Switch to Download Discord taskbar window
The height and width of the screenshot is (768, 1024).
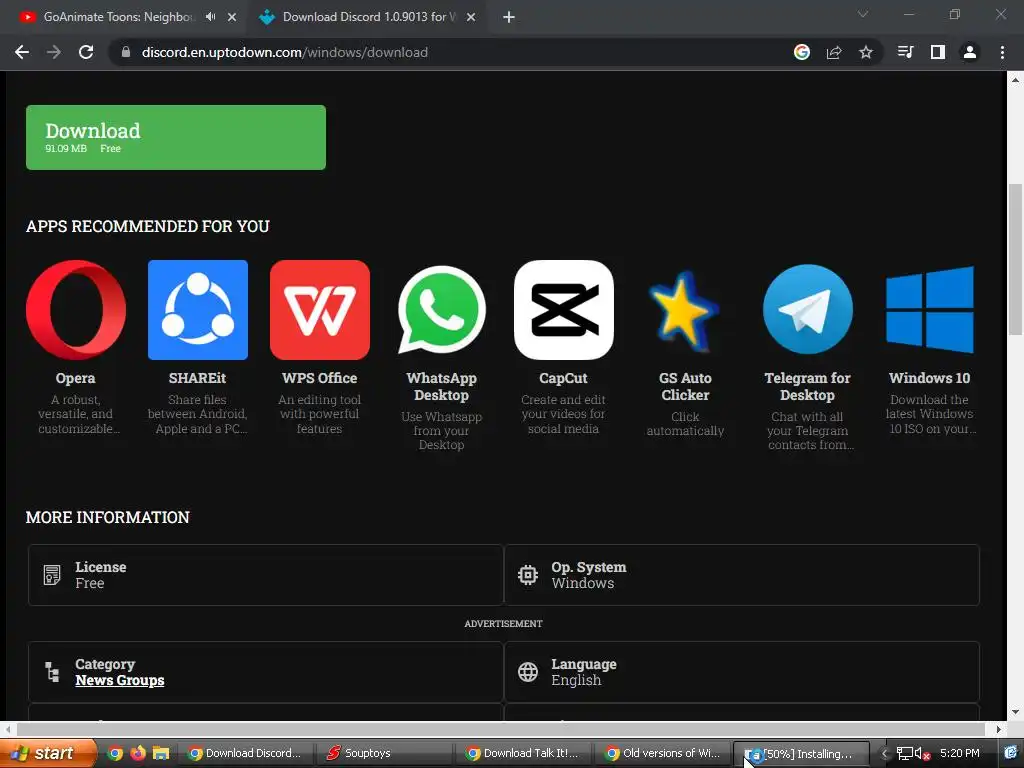[x=246, y=753]
